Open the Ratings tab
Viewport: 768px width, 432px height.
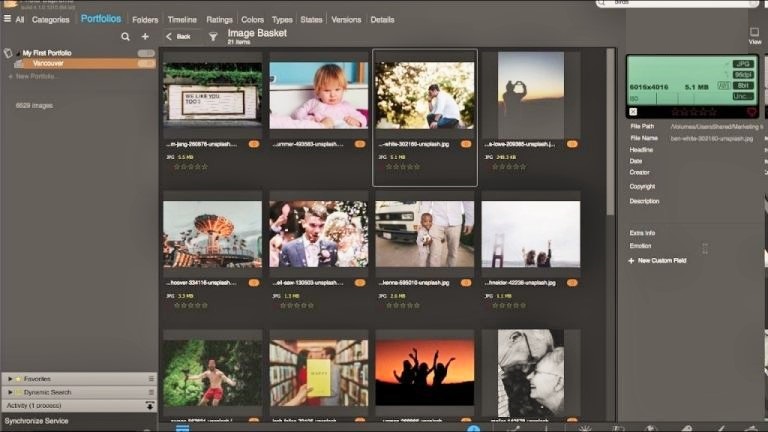coord(219,20)
